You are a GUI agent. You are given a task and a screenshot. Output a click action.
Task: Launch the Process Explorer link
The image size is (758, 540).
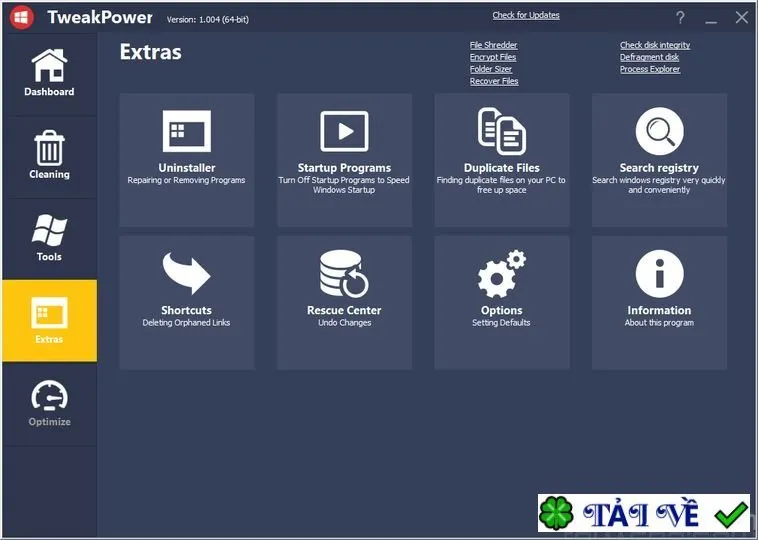click(x=650, y=69)
